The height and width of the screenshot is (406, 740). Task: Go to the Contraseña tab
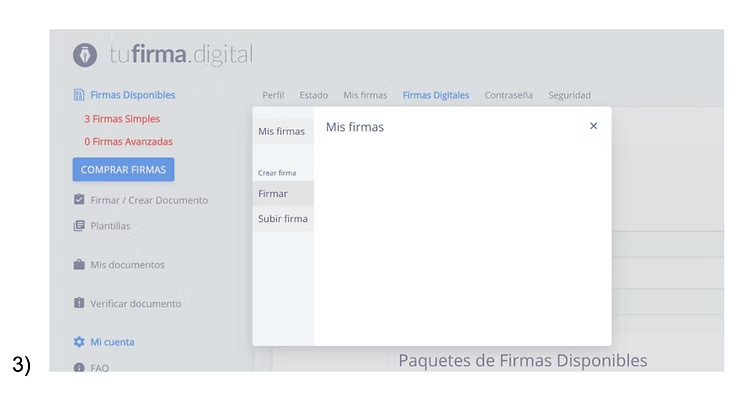pyautogui.click(x=508, y=95)
